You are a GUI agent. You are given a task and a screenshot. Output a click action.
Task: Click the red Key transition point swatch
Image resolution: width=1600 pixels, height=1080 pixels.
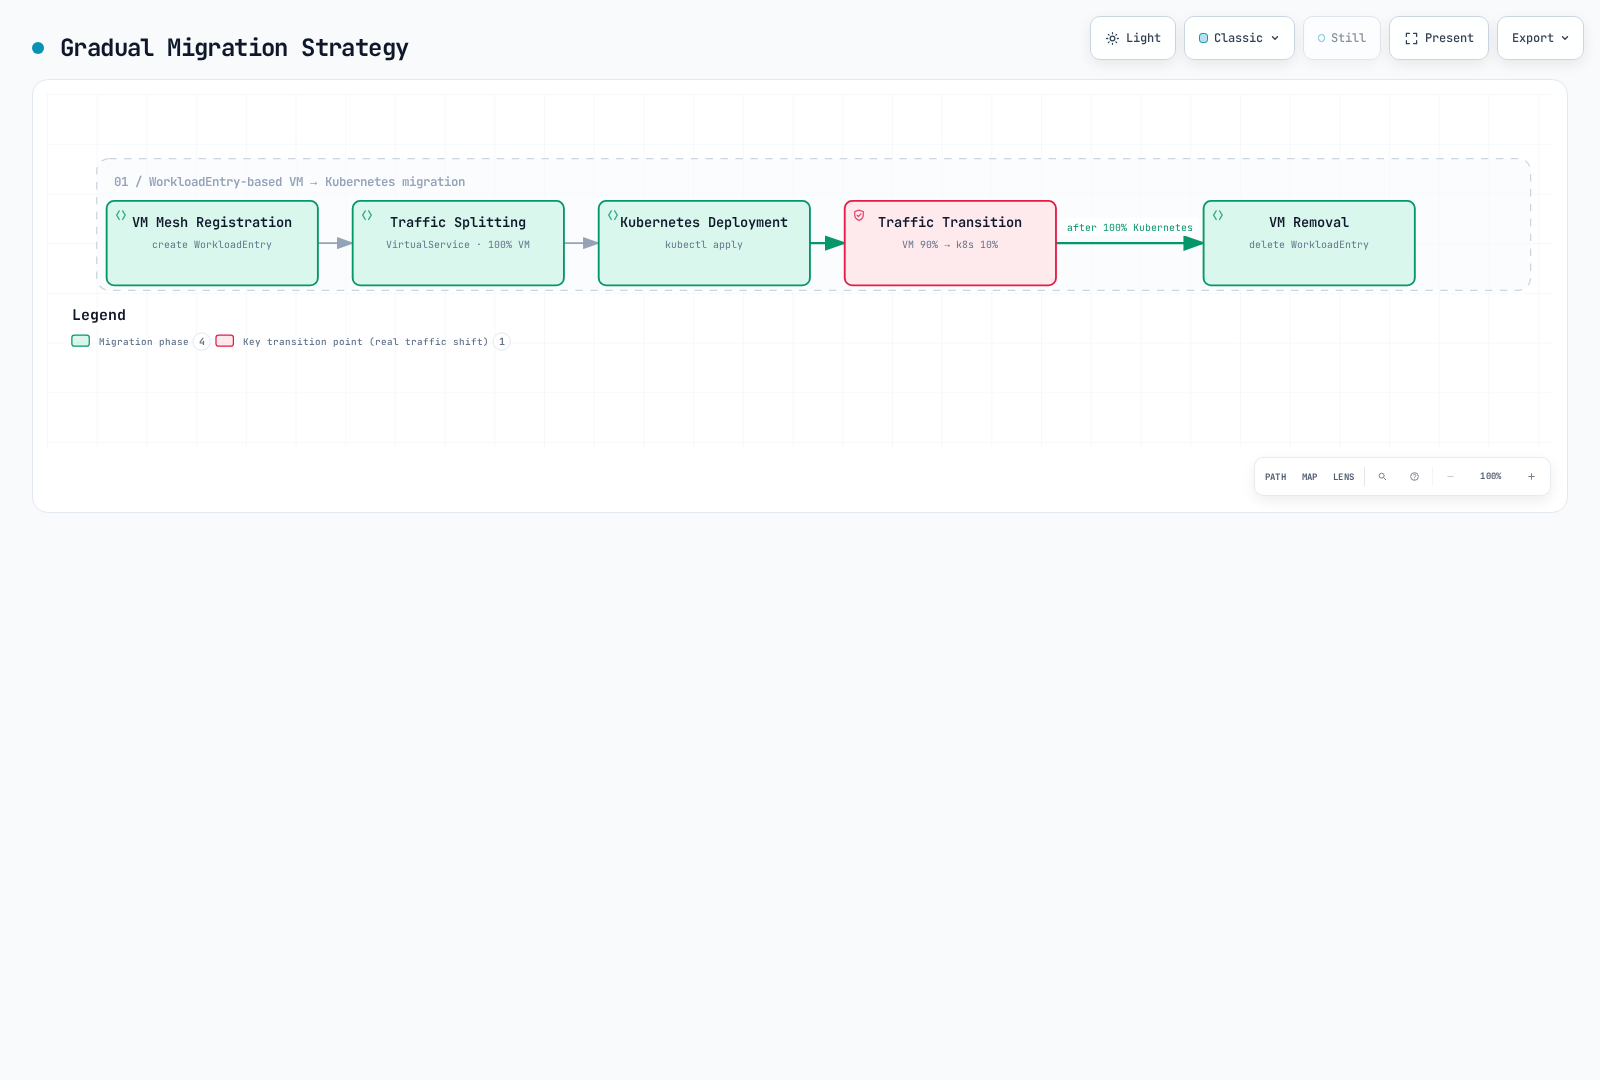pyautogui.click(x=225, y=341)
